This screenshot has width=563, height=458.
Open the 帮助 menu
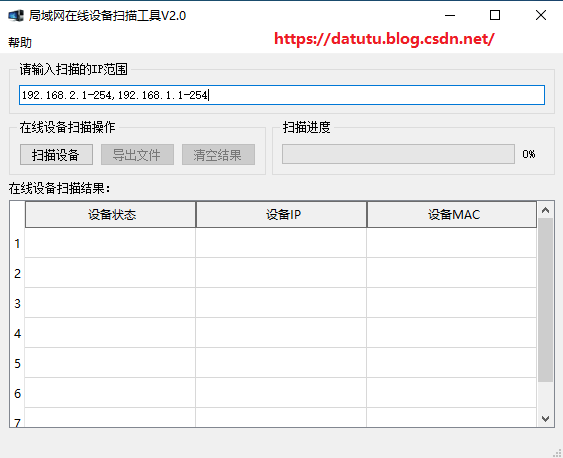pos(20,43)
